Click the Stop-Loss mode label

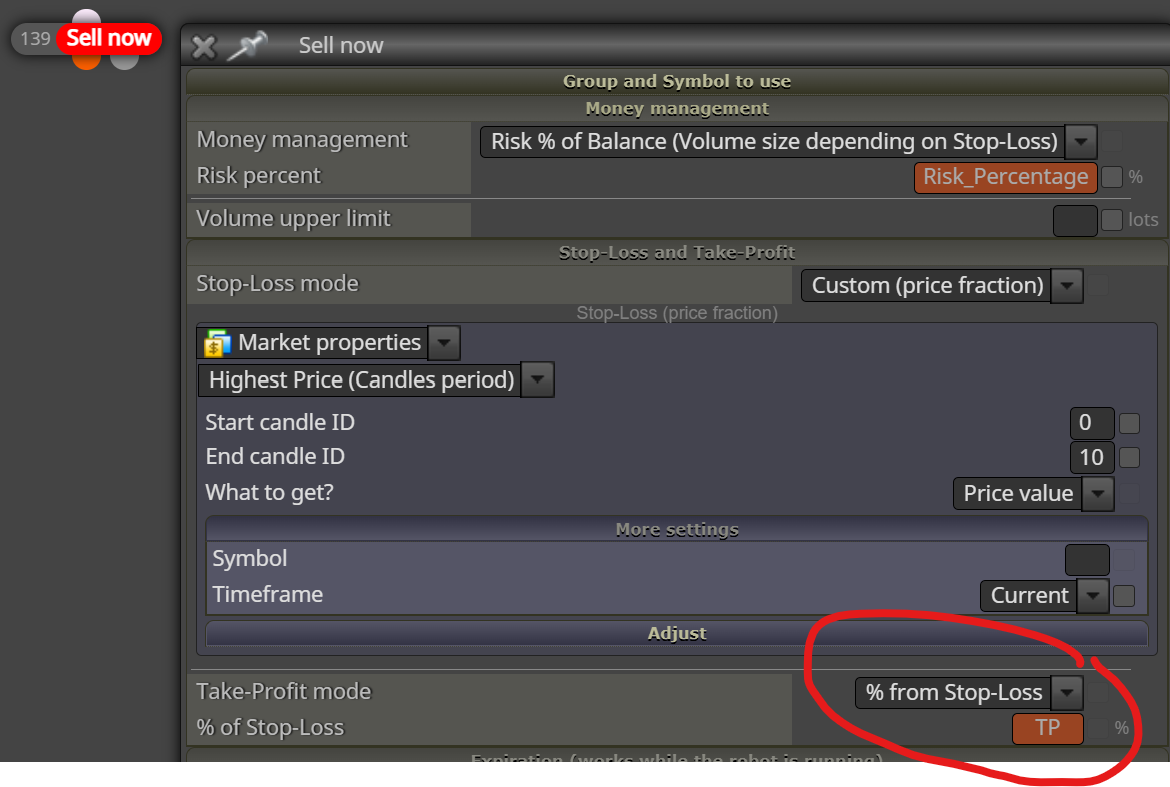pyautogui.click(x=277, y=284)
